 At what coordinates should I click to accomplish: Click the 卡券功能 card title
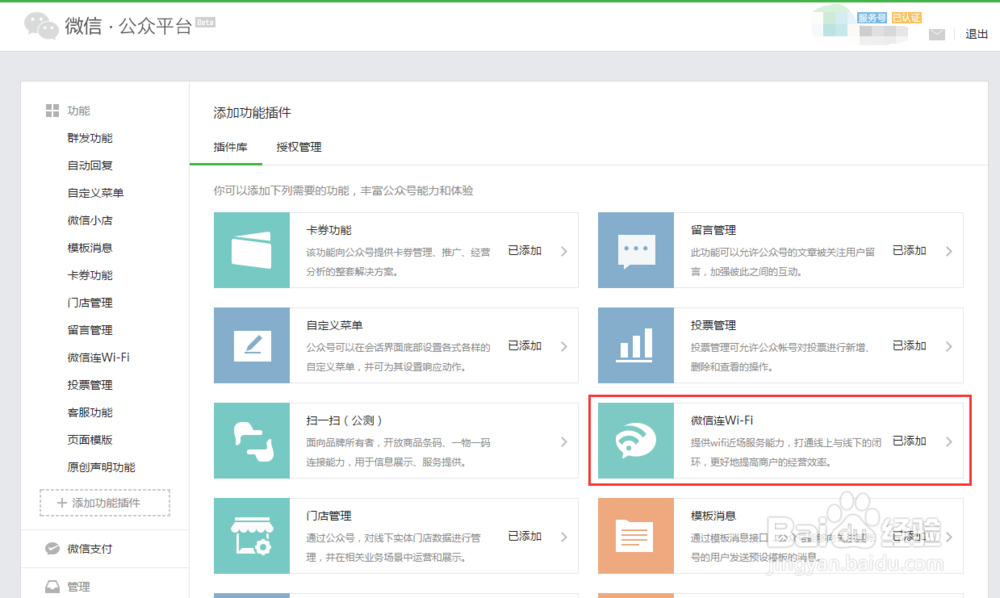(329, 230)
